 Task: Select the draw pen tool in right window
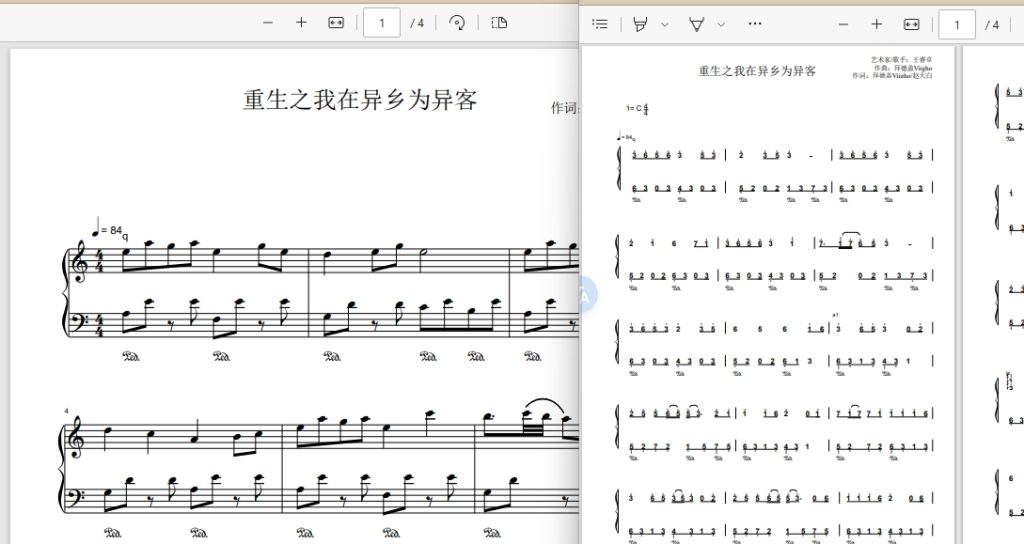(x=697, y=24)
